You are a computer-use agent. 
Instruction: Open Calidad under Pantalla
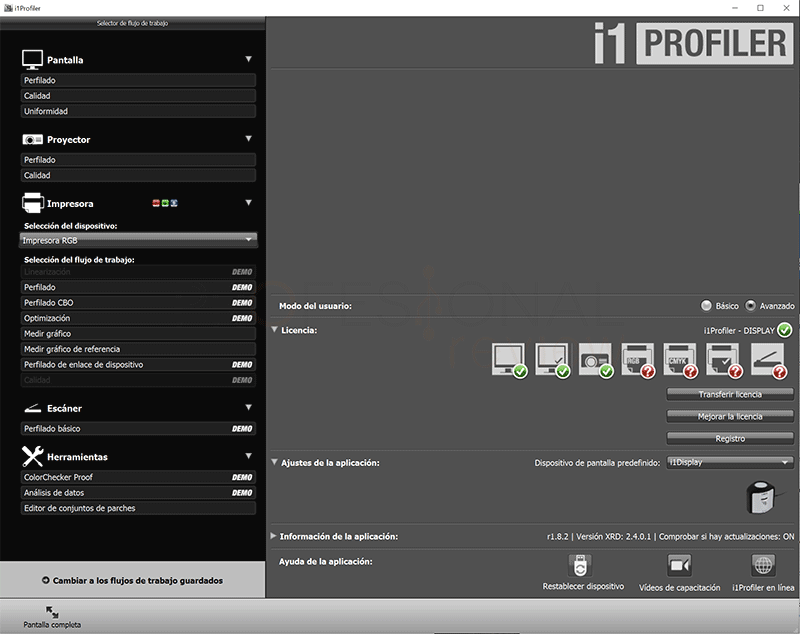pos(138,95)
